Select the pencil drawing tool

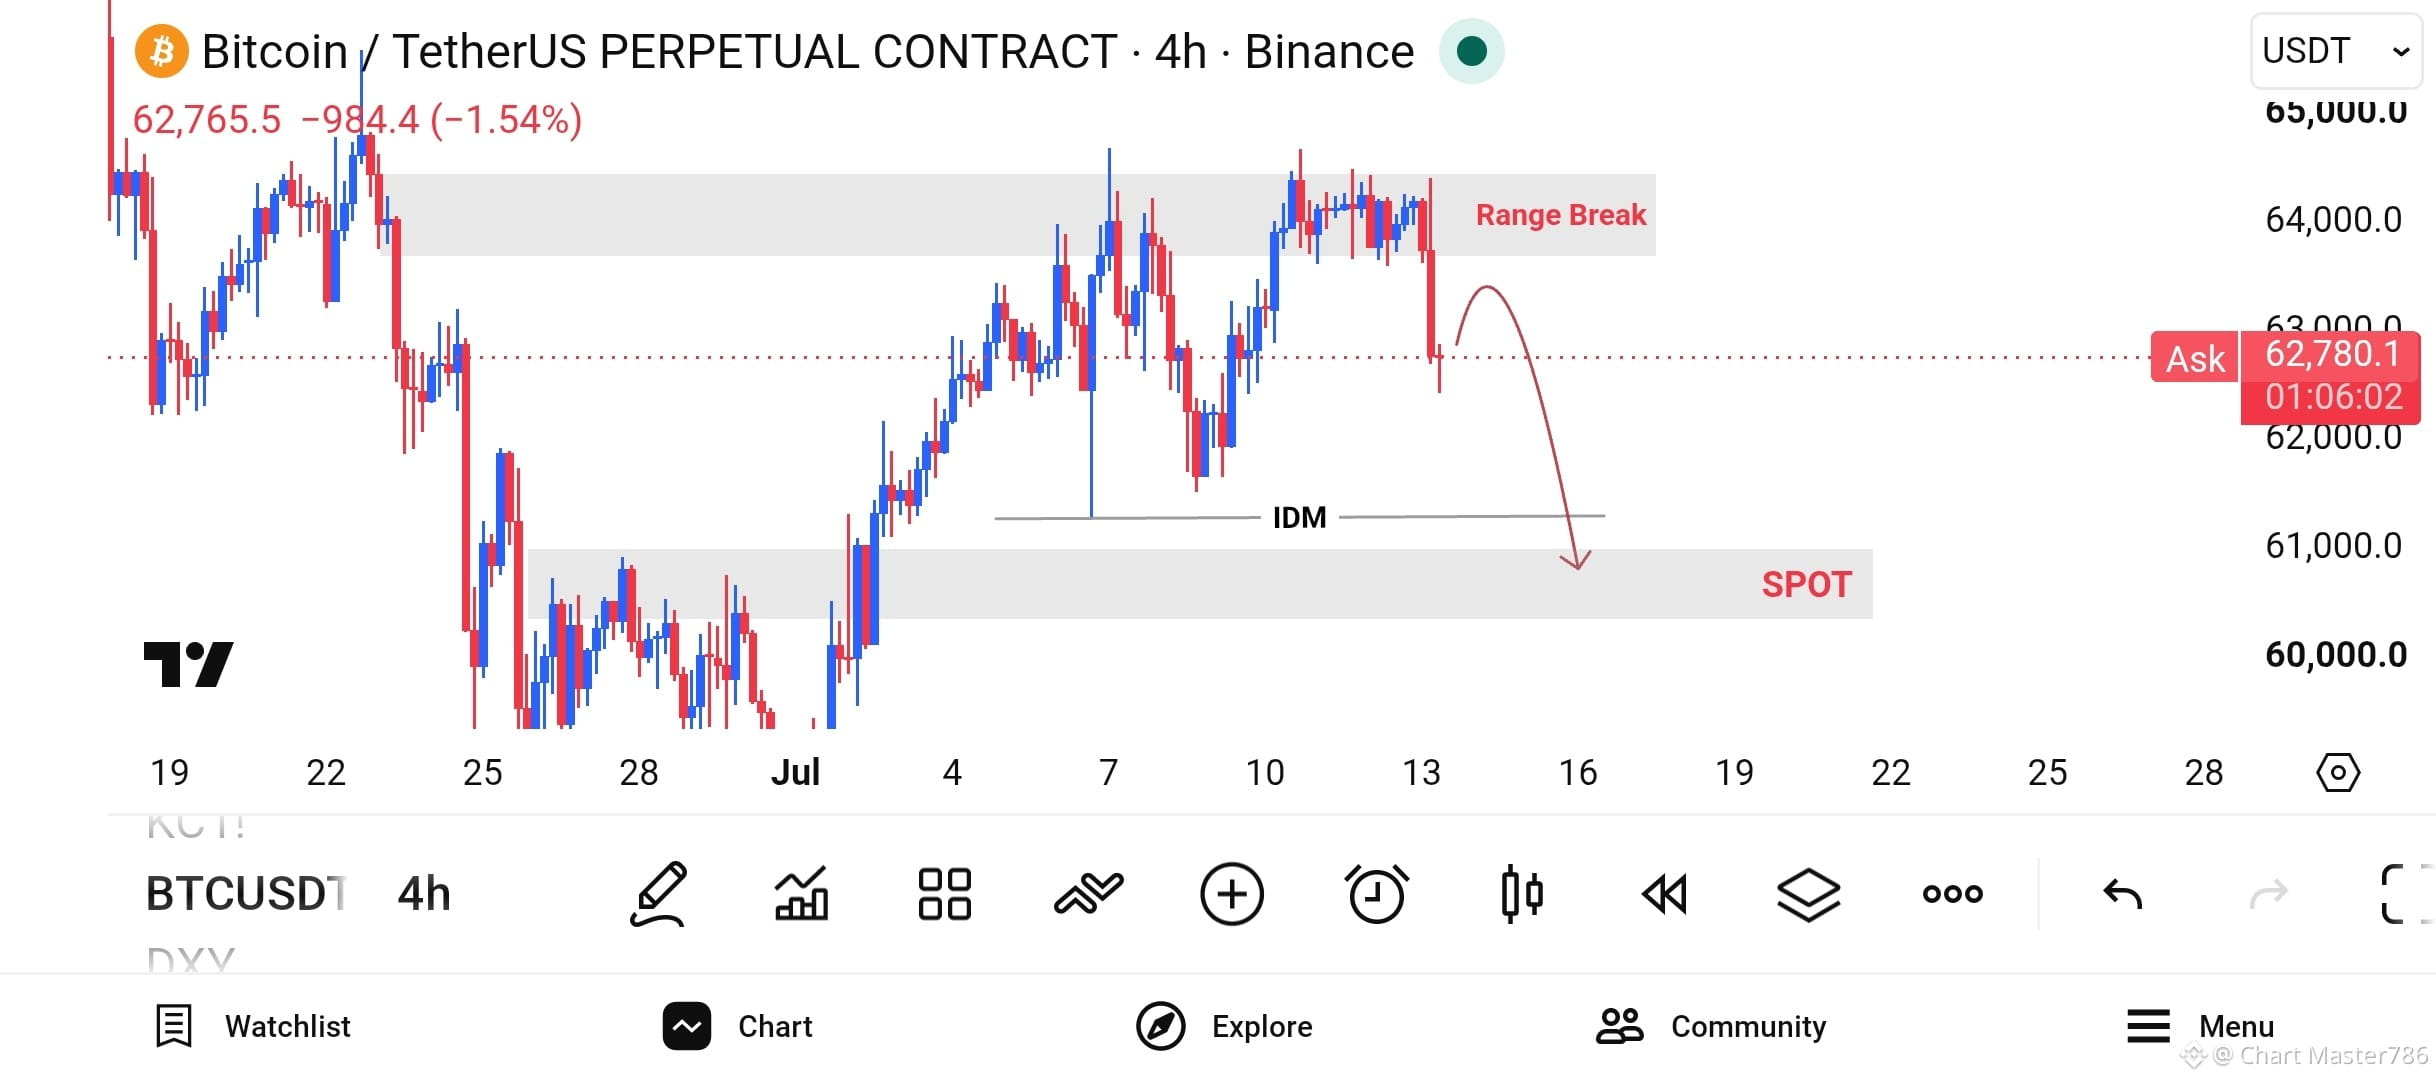[659, 893]
